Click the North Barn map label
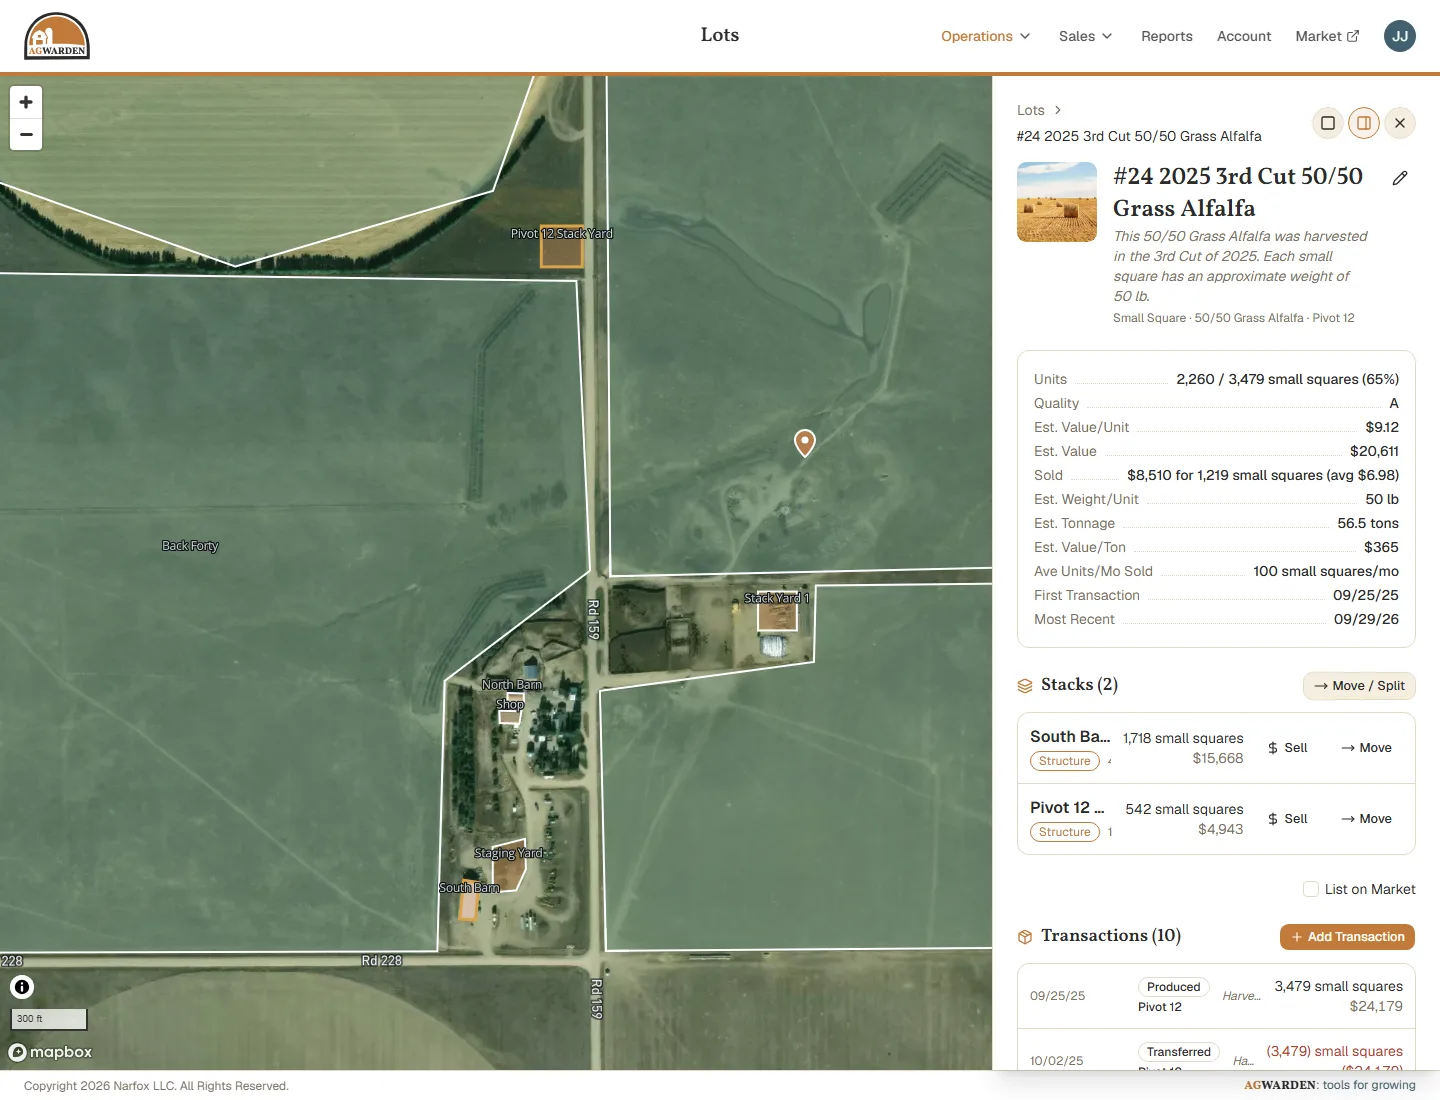 coord(512,685)
